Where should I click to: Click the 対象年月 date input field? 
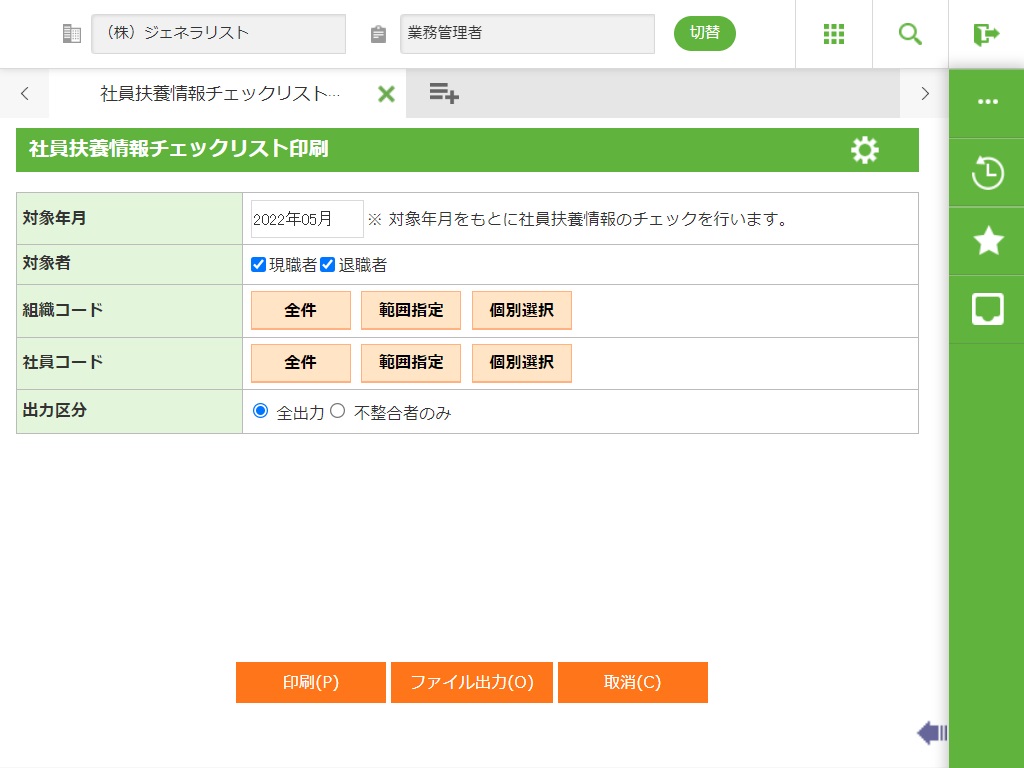tap(306, 219)
